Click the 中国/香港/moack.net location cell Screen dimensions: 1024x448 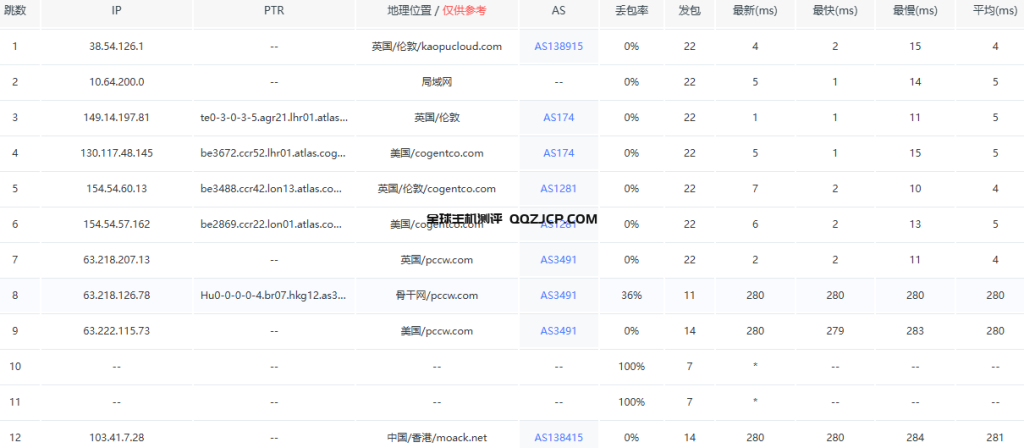coord(434,437)
